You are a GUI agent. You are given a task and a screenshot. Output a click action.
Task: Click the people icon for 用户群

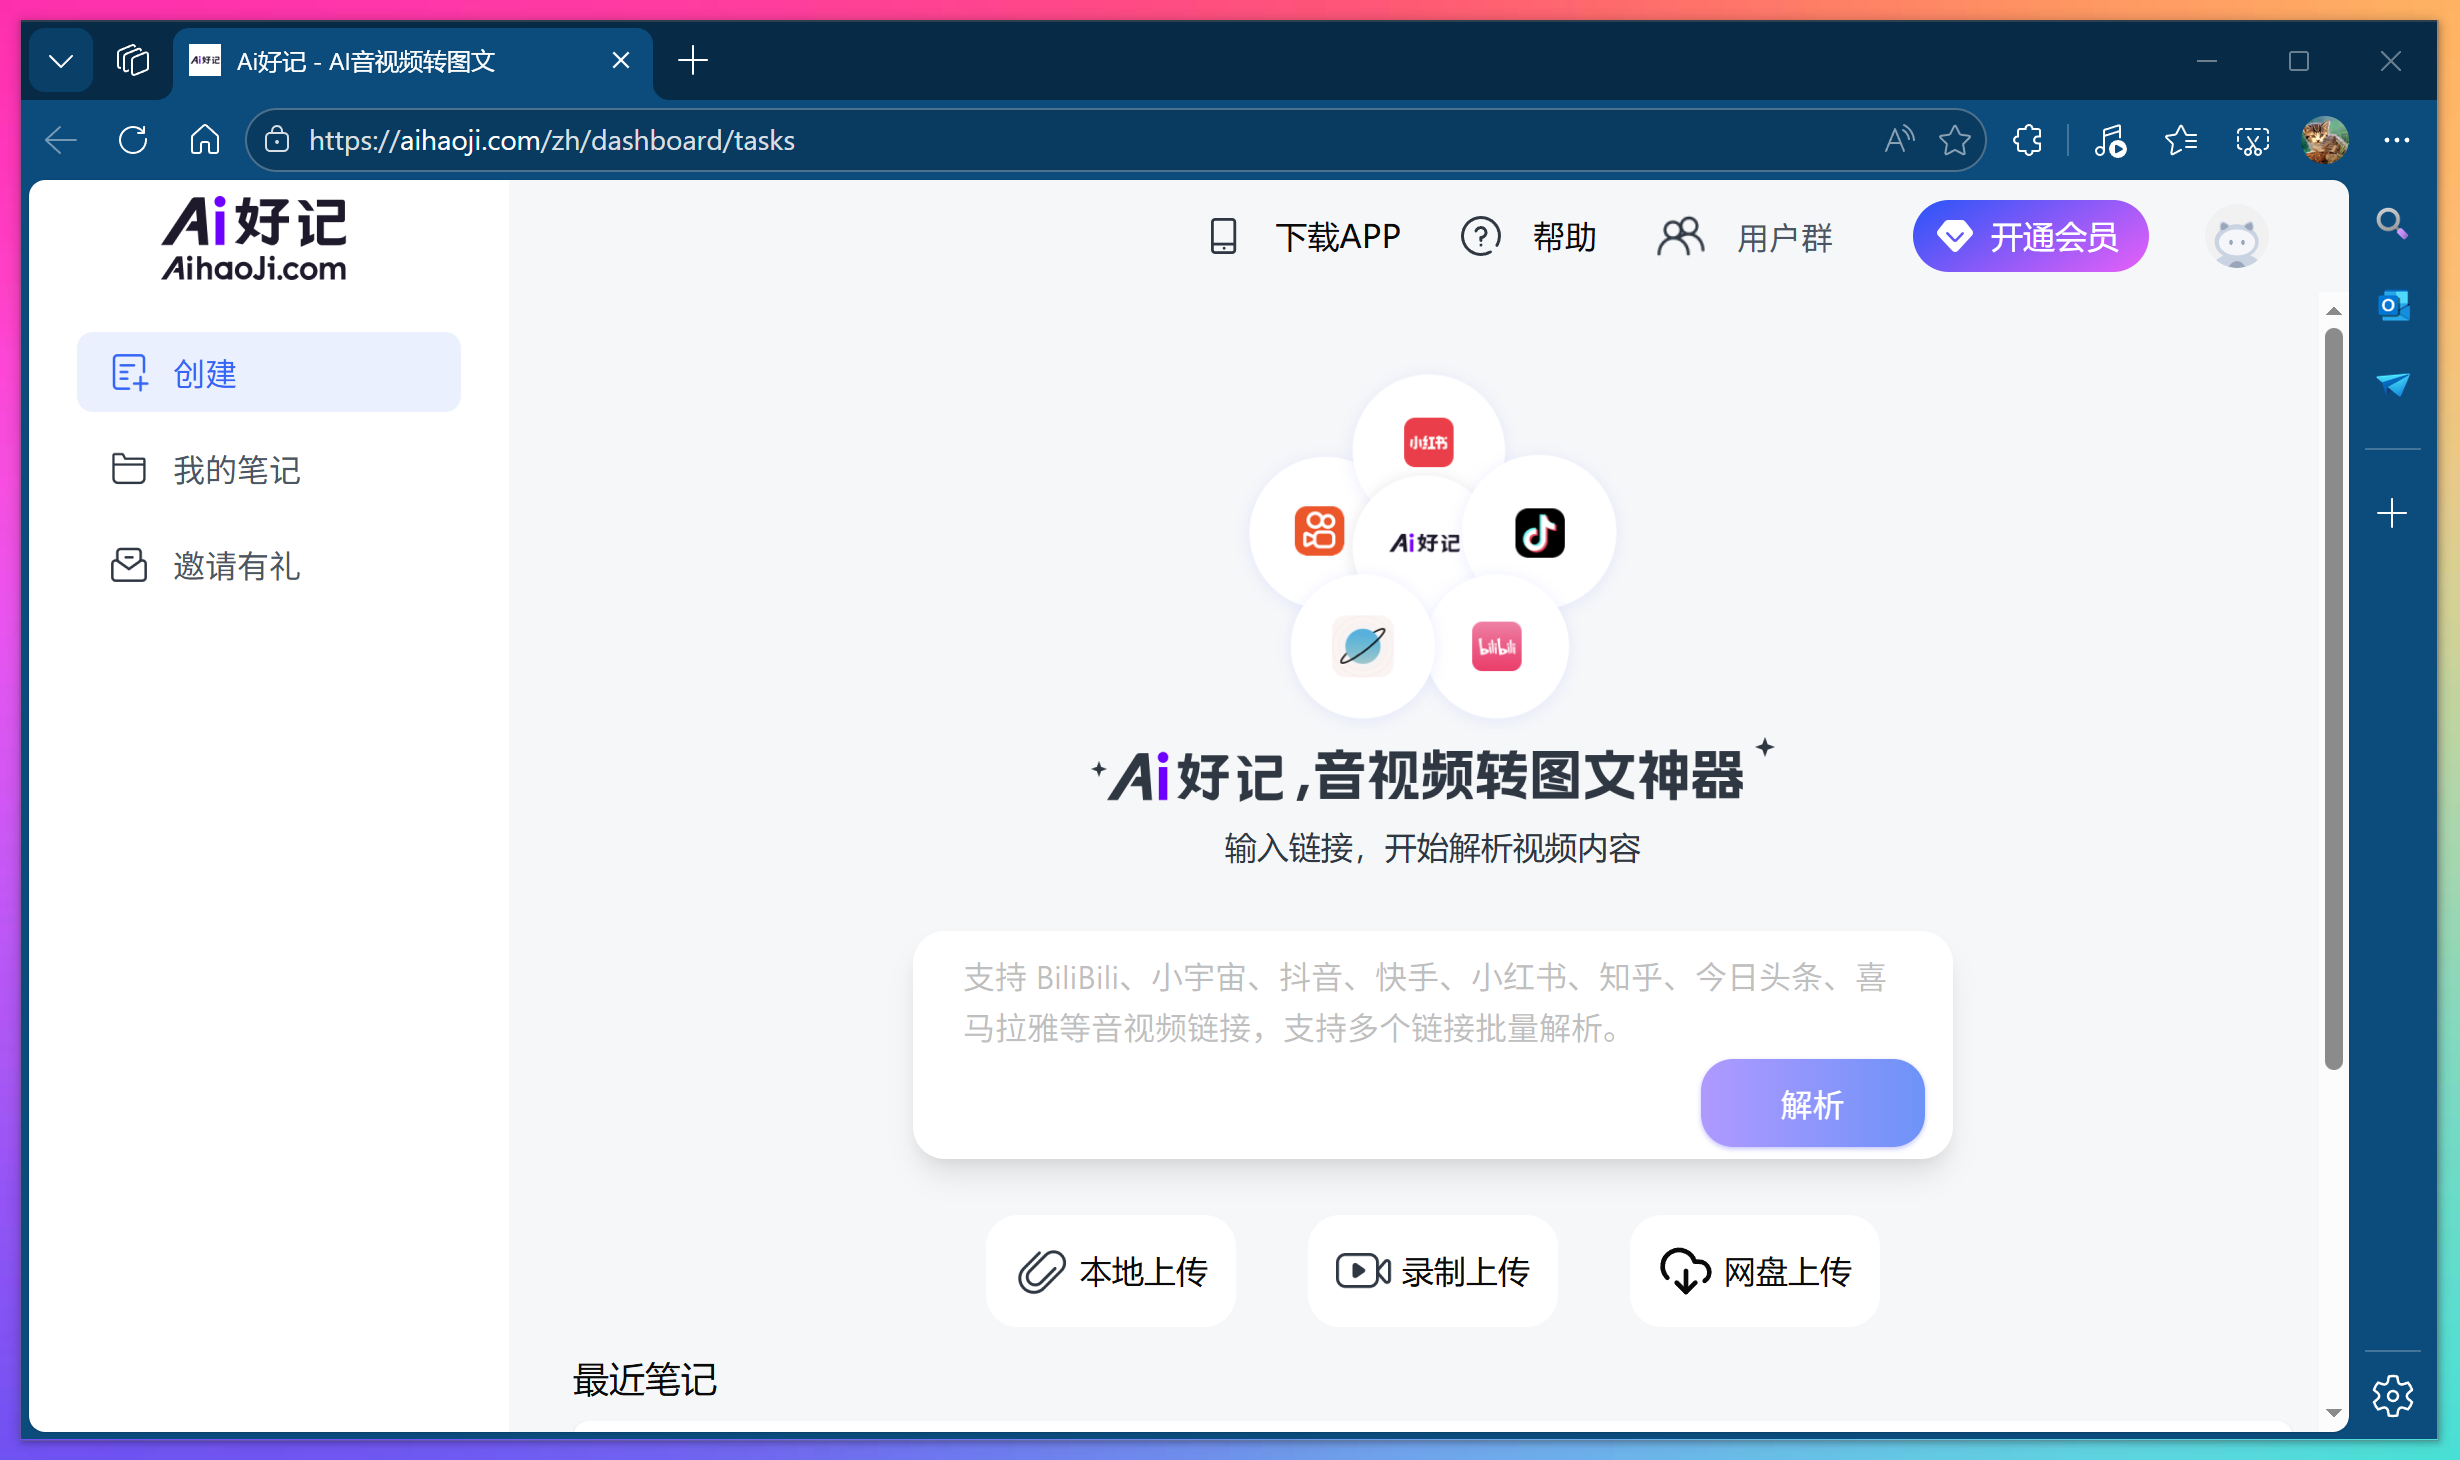tap(1680, 237)
